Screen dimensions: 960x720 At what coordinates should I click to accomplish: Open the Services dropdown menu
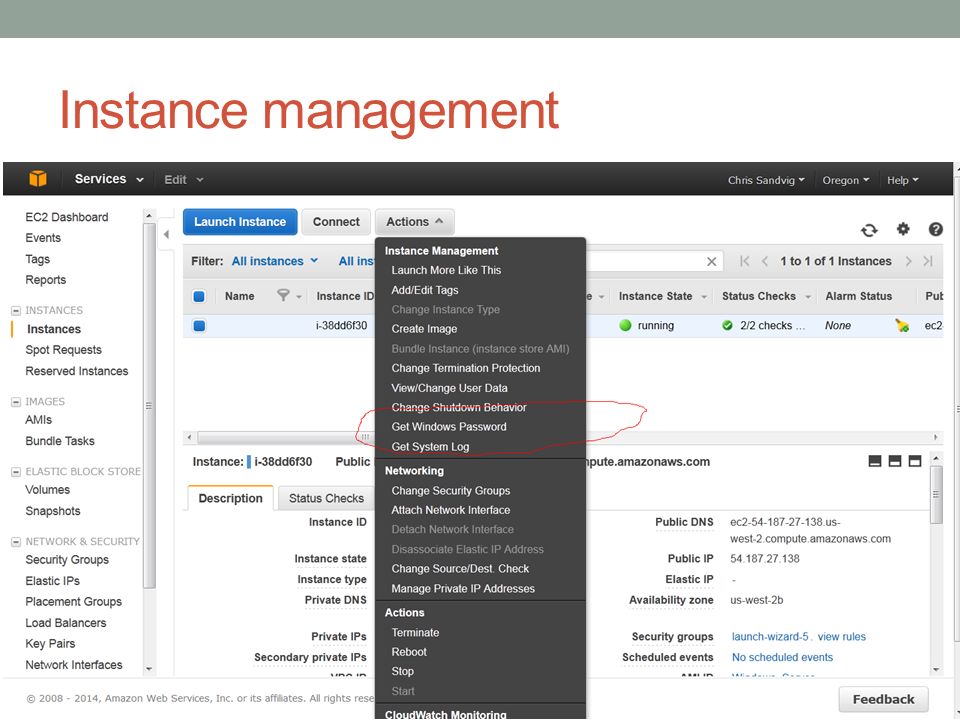coord(109,179)
